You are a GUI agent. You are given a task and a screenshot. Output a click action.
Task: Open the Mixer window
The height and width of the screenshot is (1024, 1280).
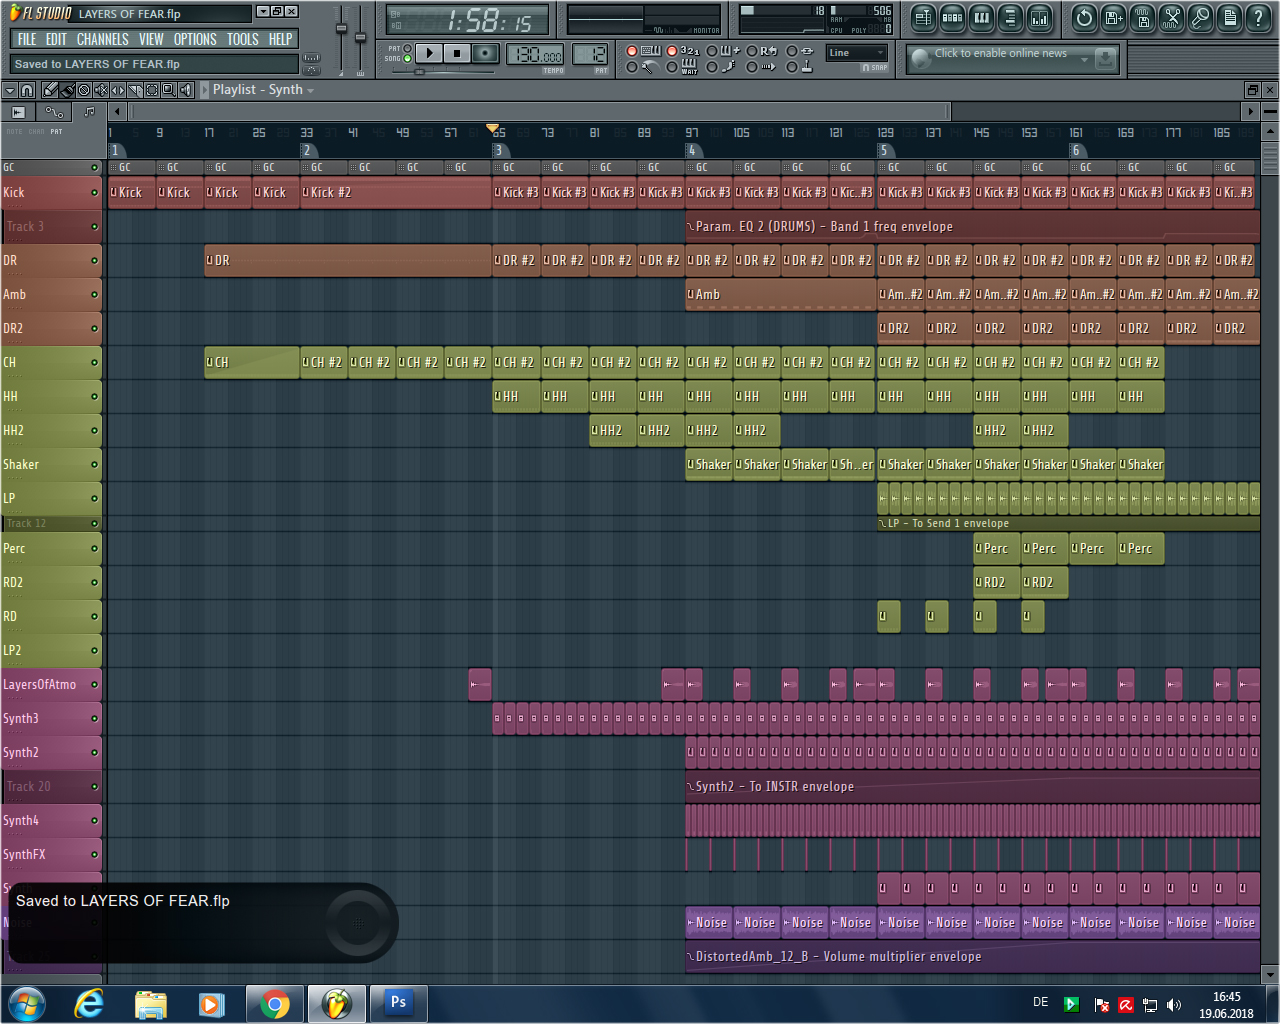point(1040,18)
